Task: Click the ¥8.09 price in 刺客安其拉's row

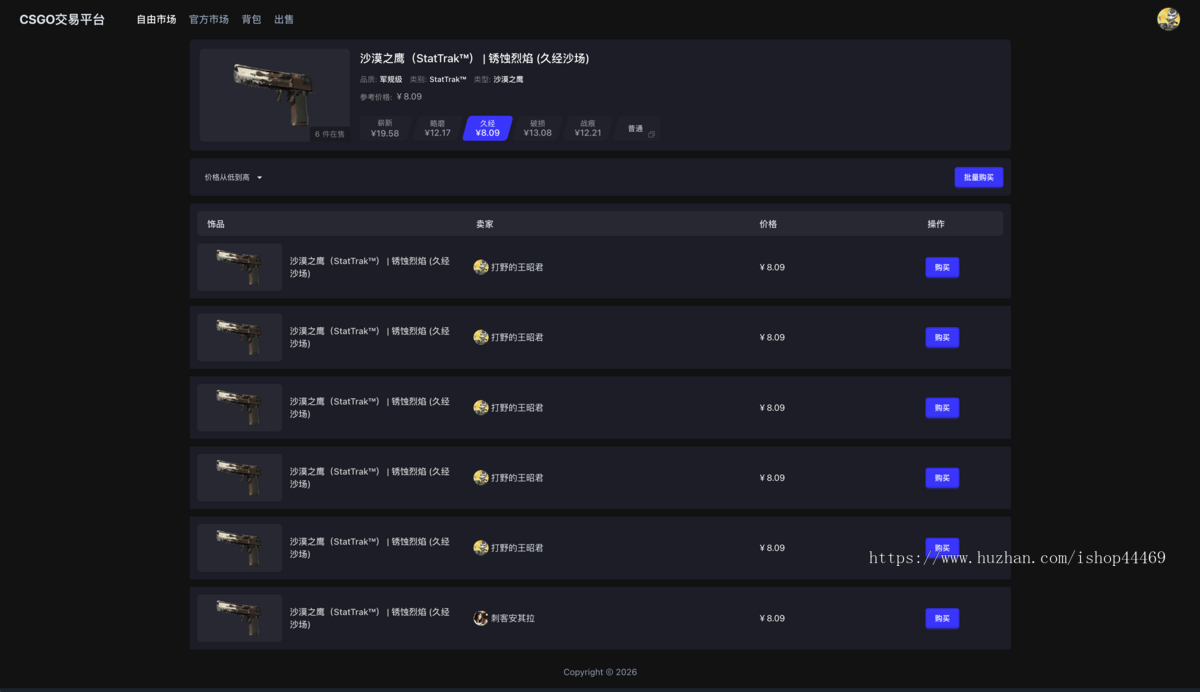Action: click(772, 618)
